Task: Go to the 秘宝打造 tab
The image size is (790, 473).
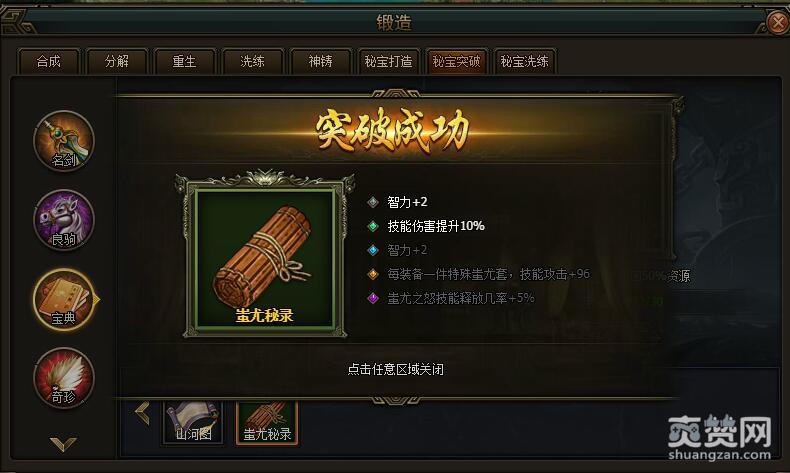Action: [x=388, y=61]
